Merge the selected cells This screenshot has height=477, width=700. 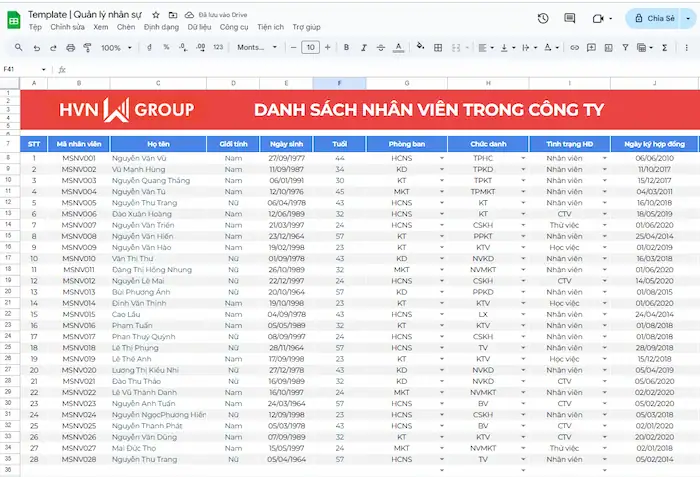point(456,47)
